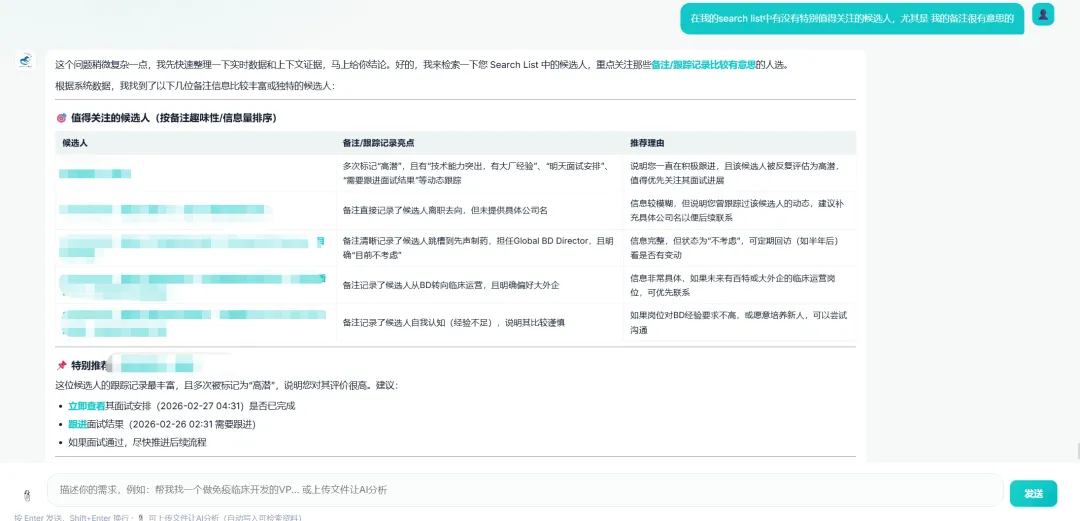Open the user avatar icon

1043,14
